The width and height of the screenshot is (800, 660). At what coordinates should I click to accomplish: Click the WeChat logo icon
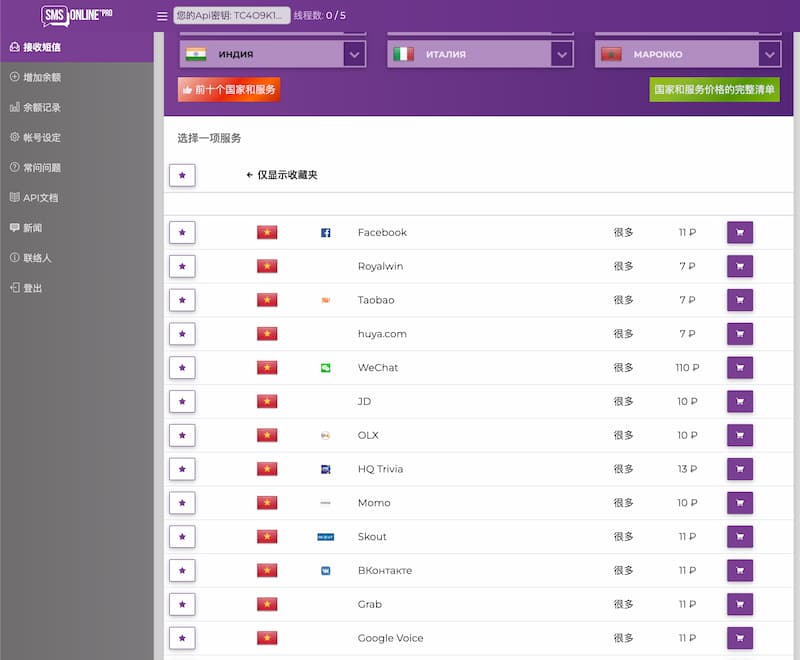(326, 368)
